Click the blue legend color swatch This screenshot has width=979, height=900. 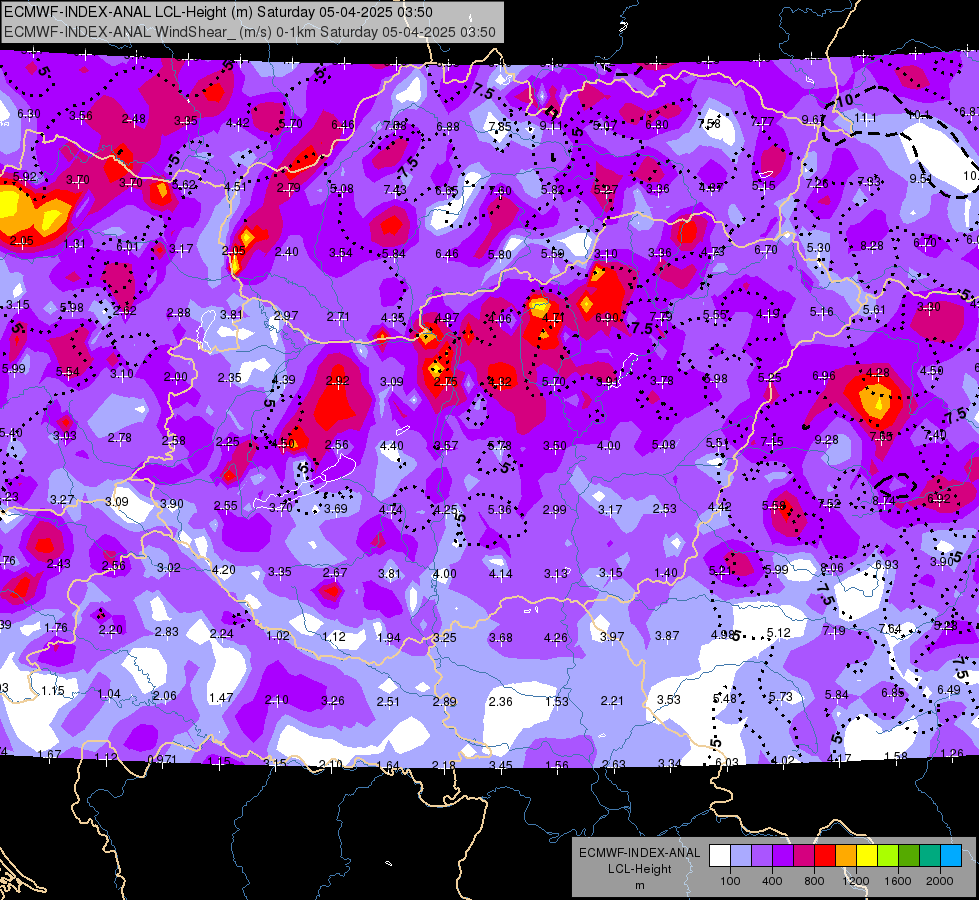pyautogui.click(x=951, y=856)
